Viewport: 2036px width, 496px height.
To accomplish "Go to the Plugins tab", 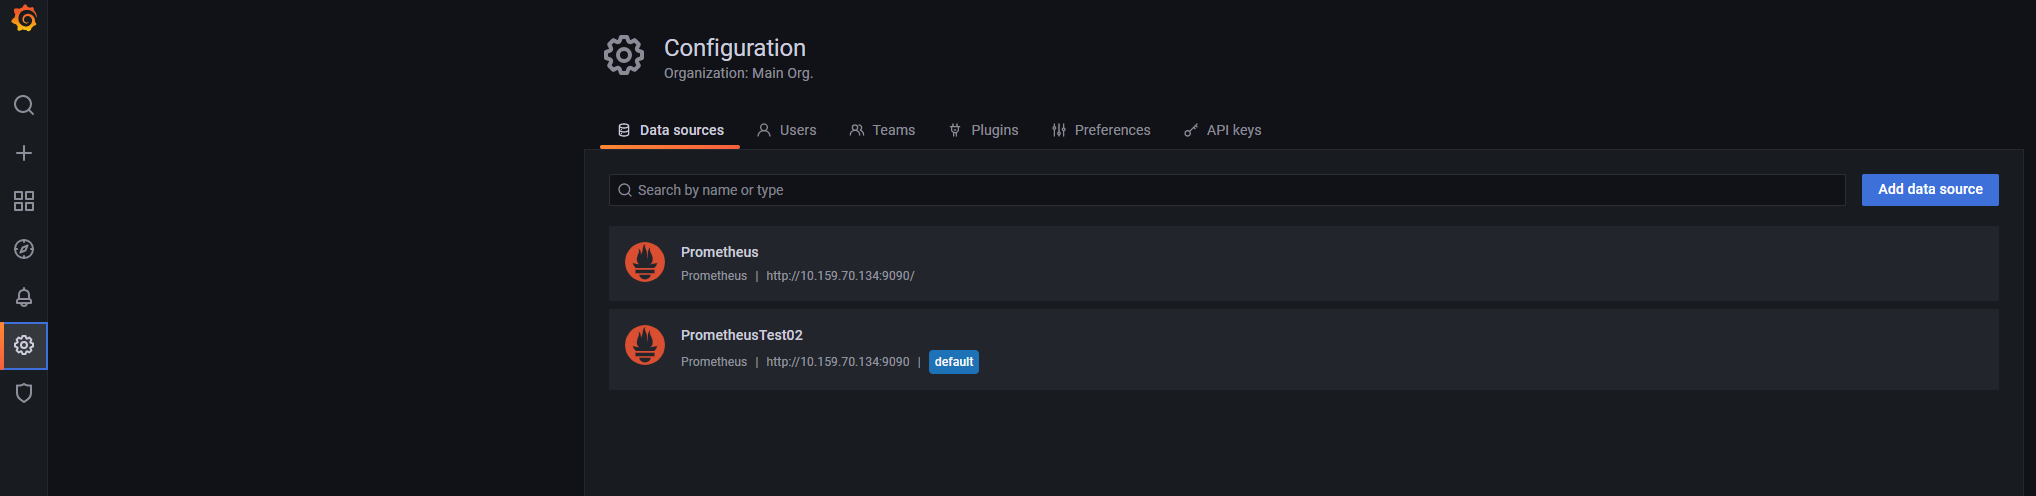I will [983, 130].
